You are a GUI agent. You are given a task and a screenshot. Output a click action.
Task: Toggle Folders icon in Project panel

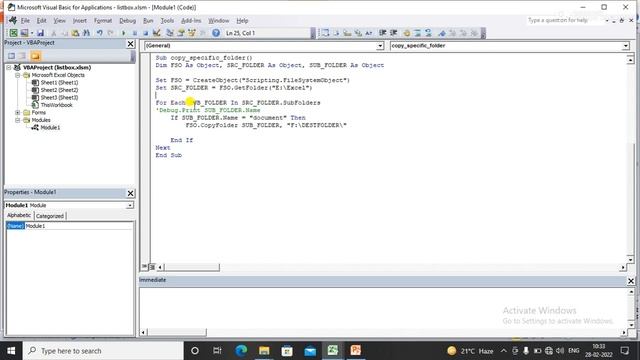[36, 56]
